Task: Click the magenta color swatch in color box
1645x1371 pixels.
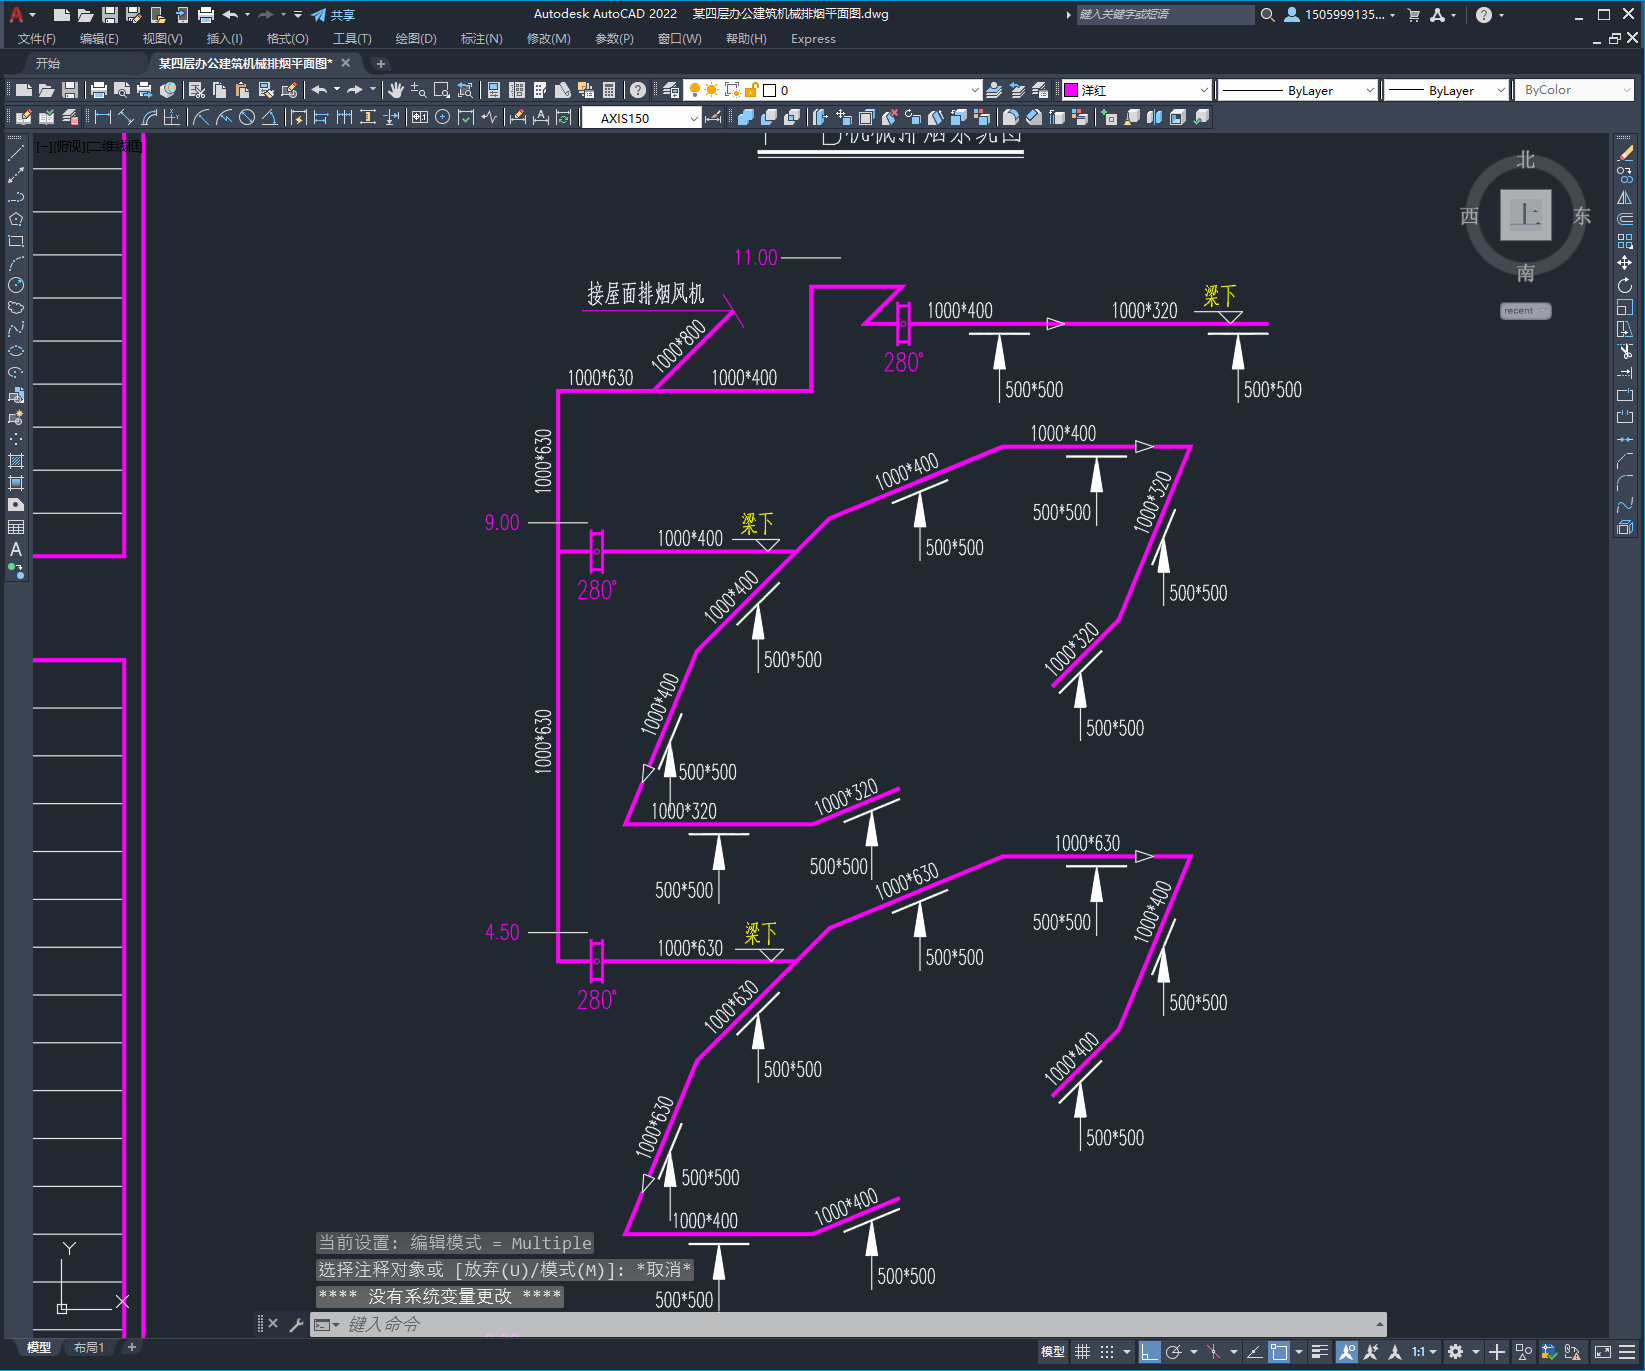Action: click(1071, 90)
